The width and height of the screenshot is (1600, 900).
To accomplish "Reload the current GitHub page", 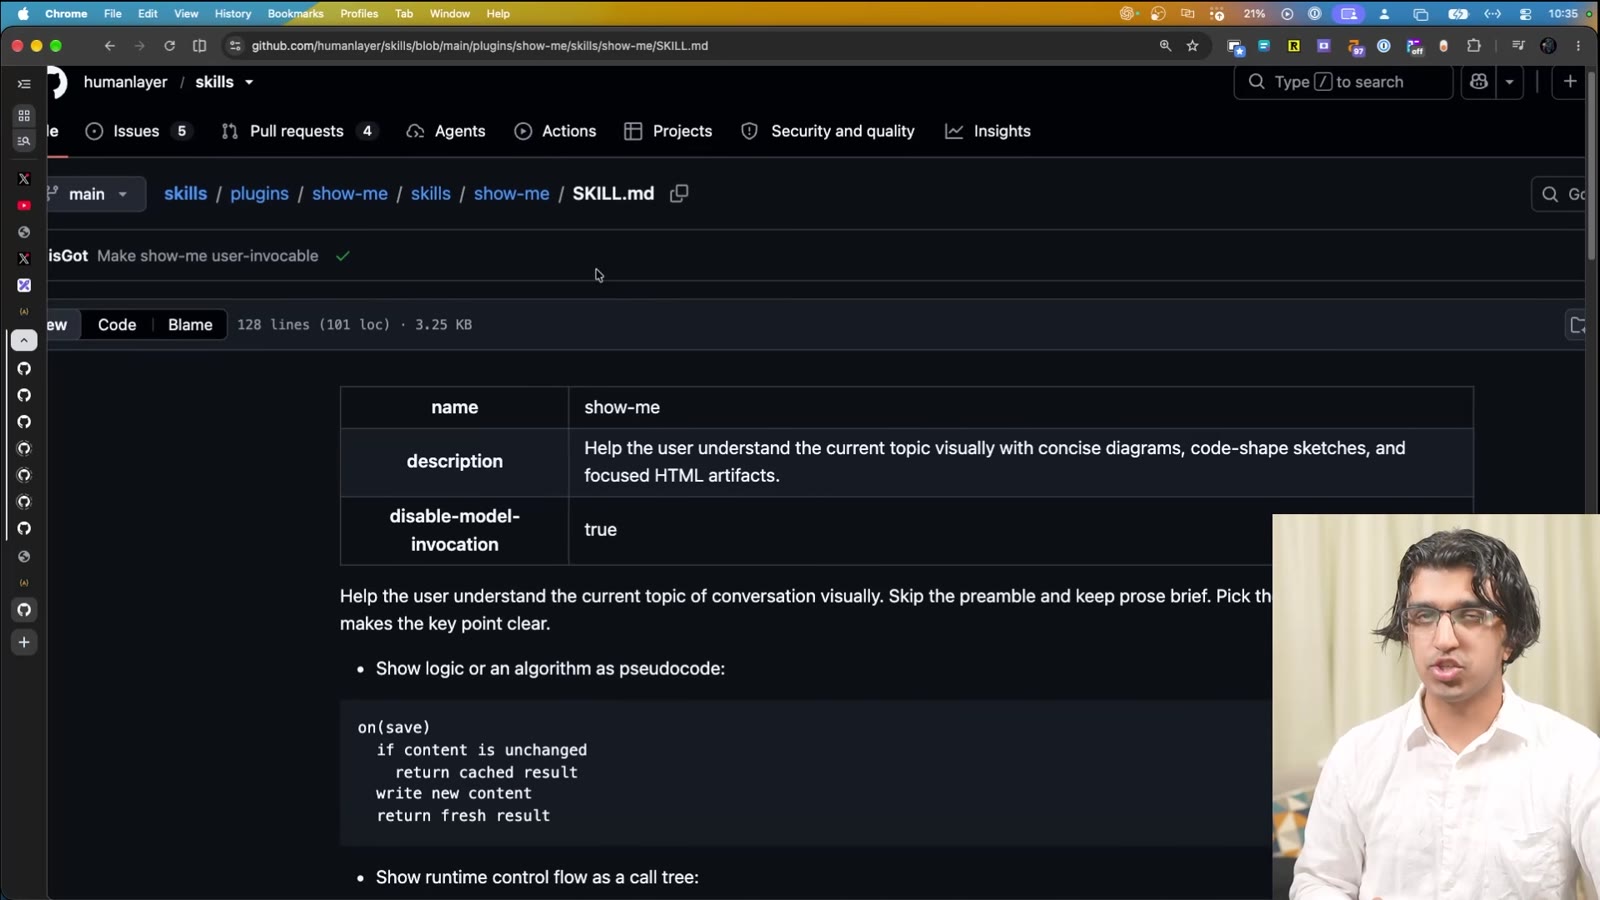I will coord(169,46).
